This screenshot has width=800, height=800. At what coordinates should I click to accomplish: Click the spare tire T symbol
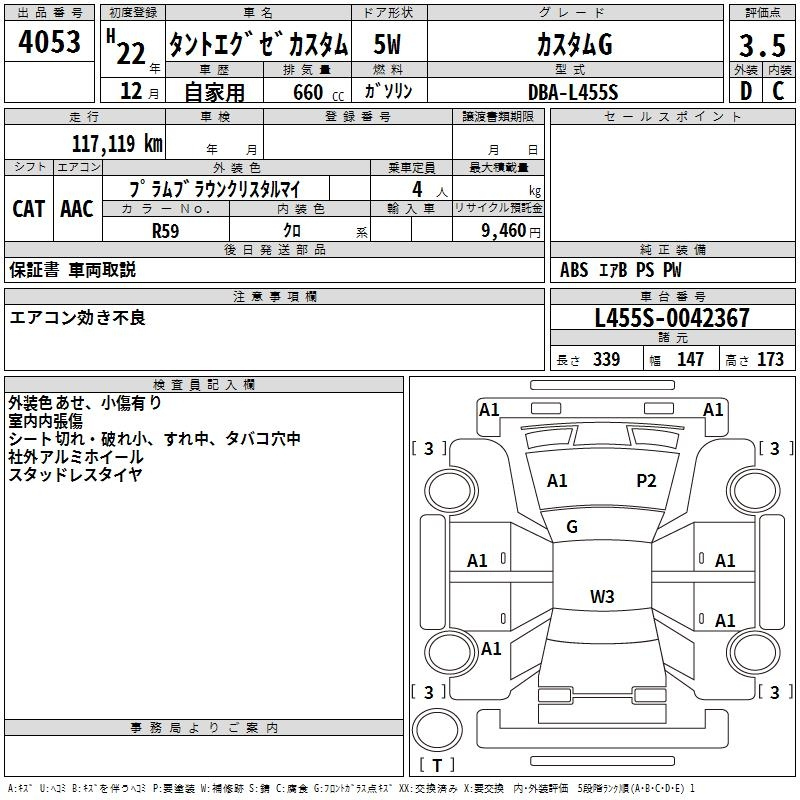[437, 765]
